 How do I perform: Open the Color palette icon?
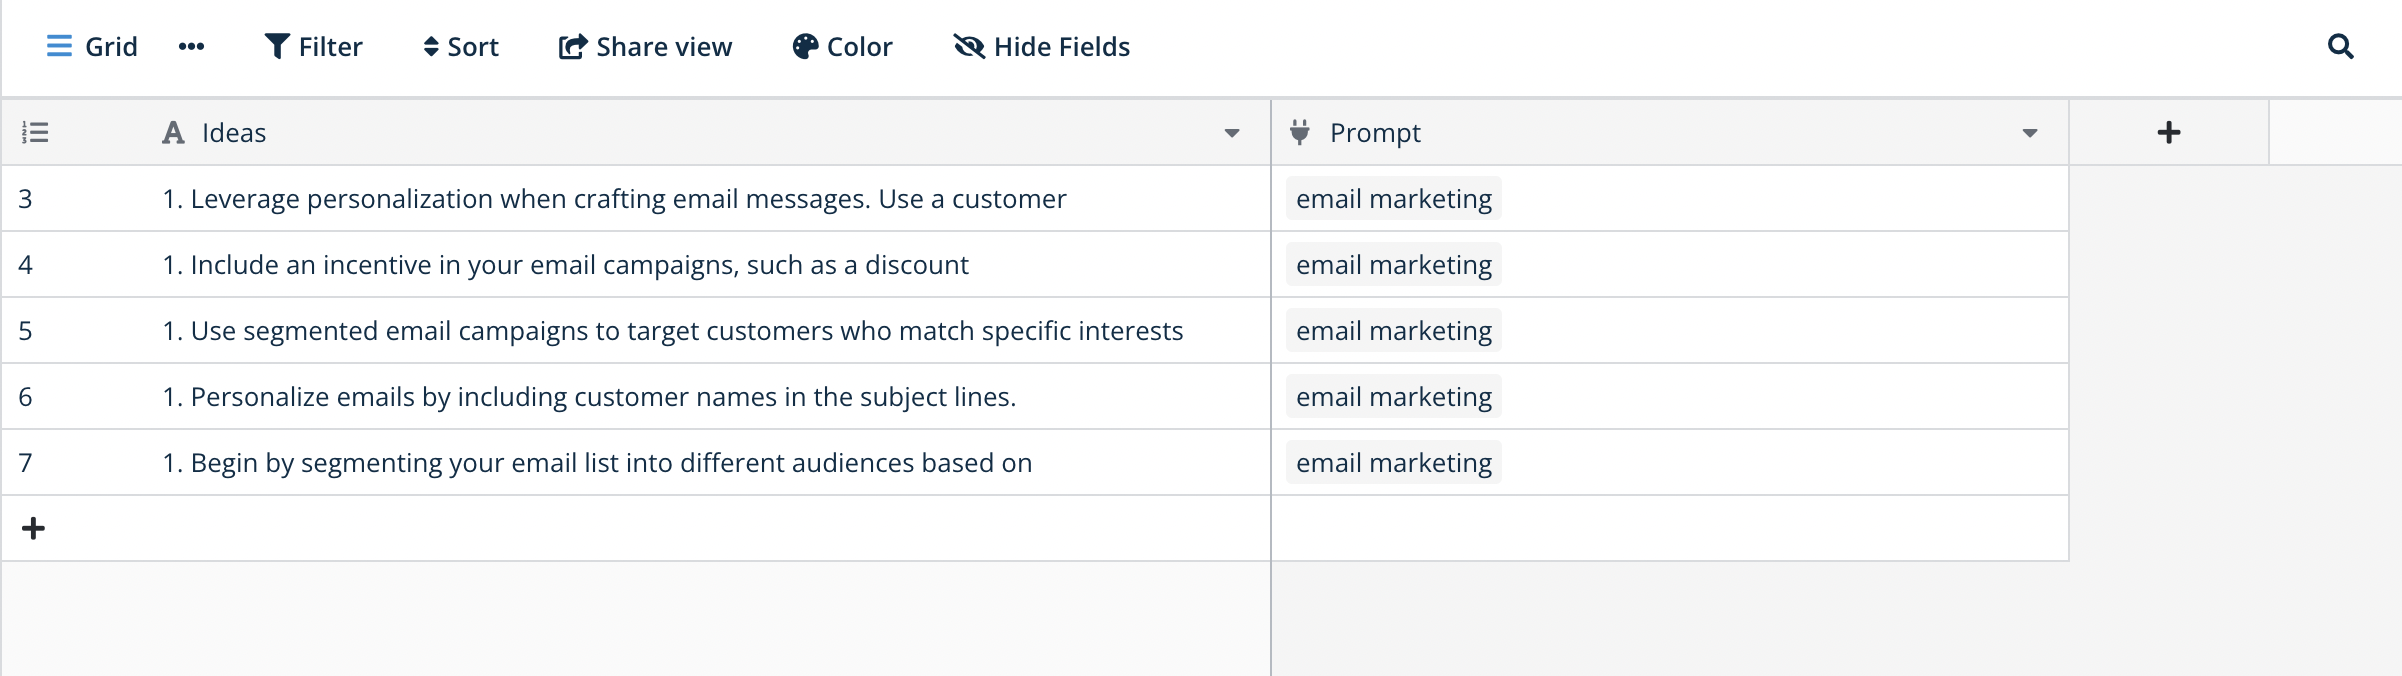pos(805,47)
